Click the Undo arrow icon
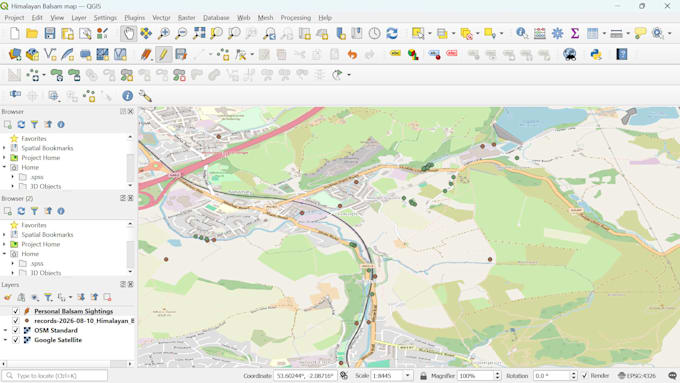Viewport: 680px width, 383px height. click(x=352, y=55)
